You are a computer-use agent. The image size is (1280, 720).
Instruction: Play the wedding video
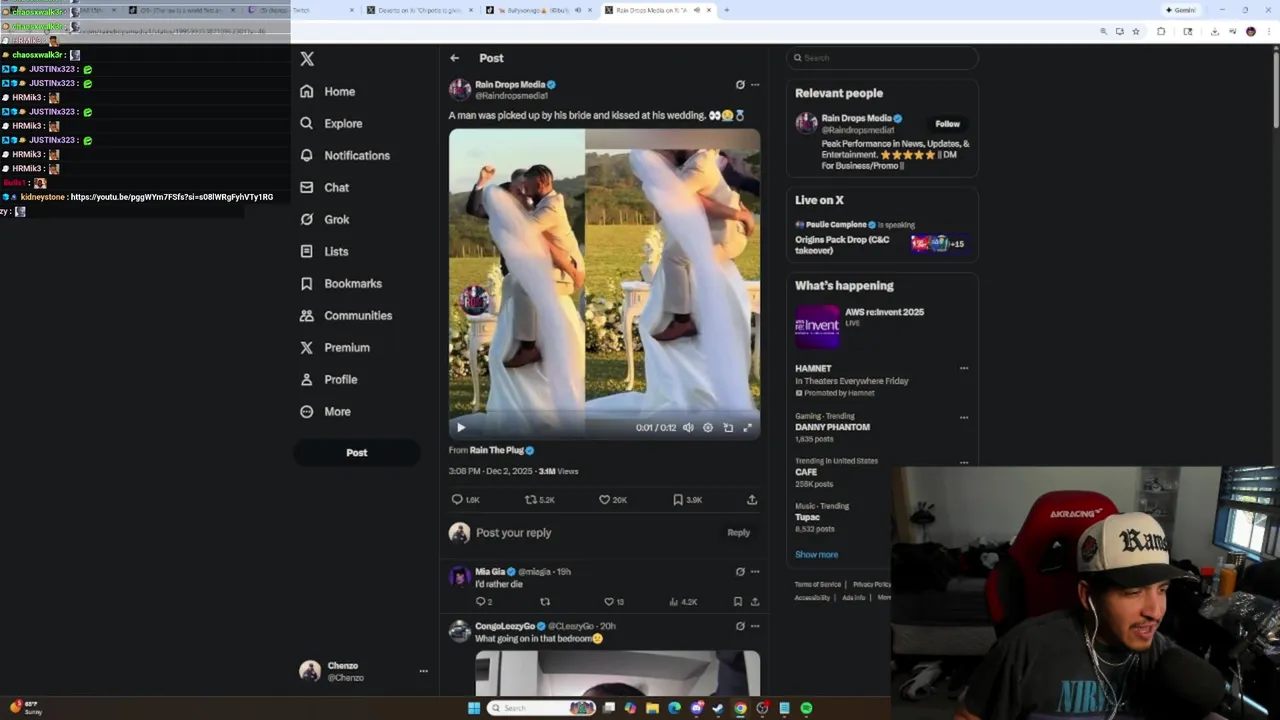pos(461,427)
